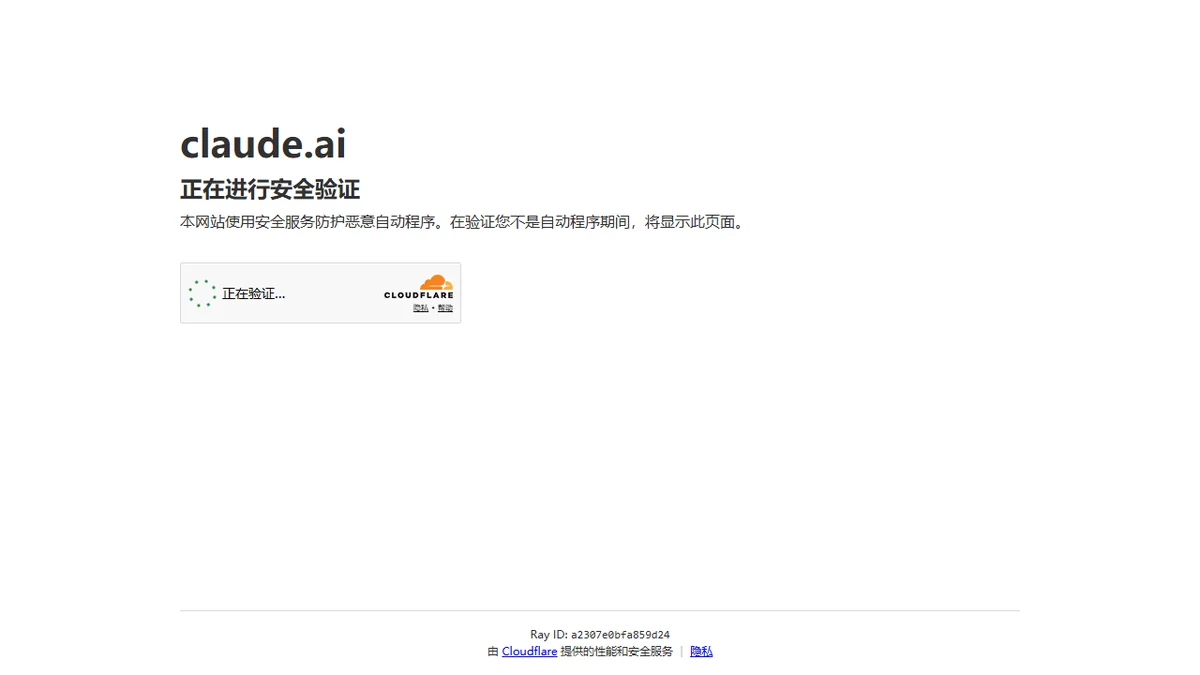Click the green verifying spinner icon
This screenshot has width=1200, height=675.
pyautogui.click(x=202, y=293)
